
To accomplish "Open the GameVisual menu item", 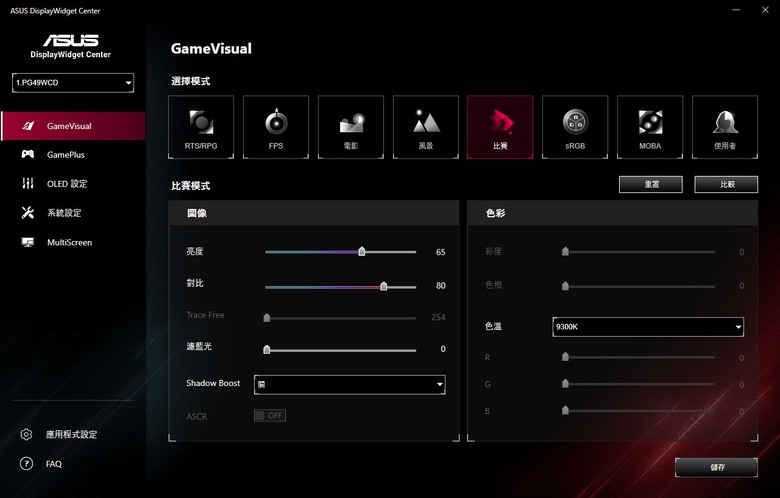I will [x=73, y=126].
